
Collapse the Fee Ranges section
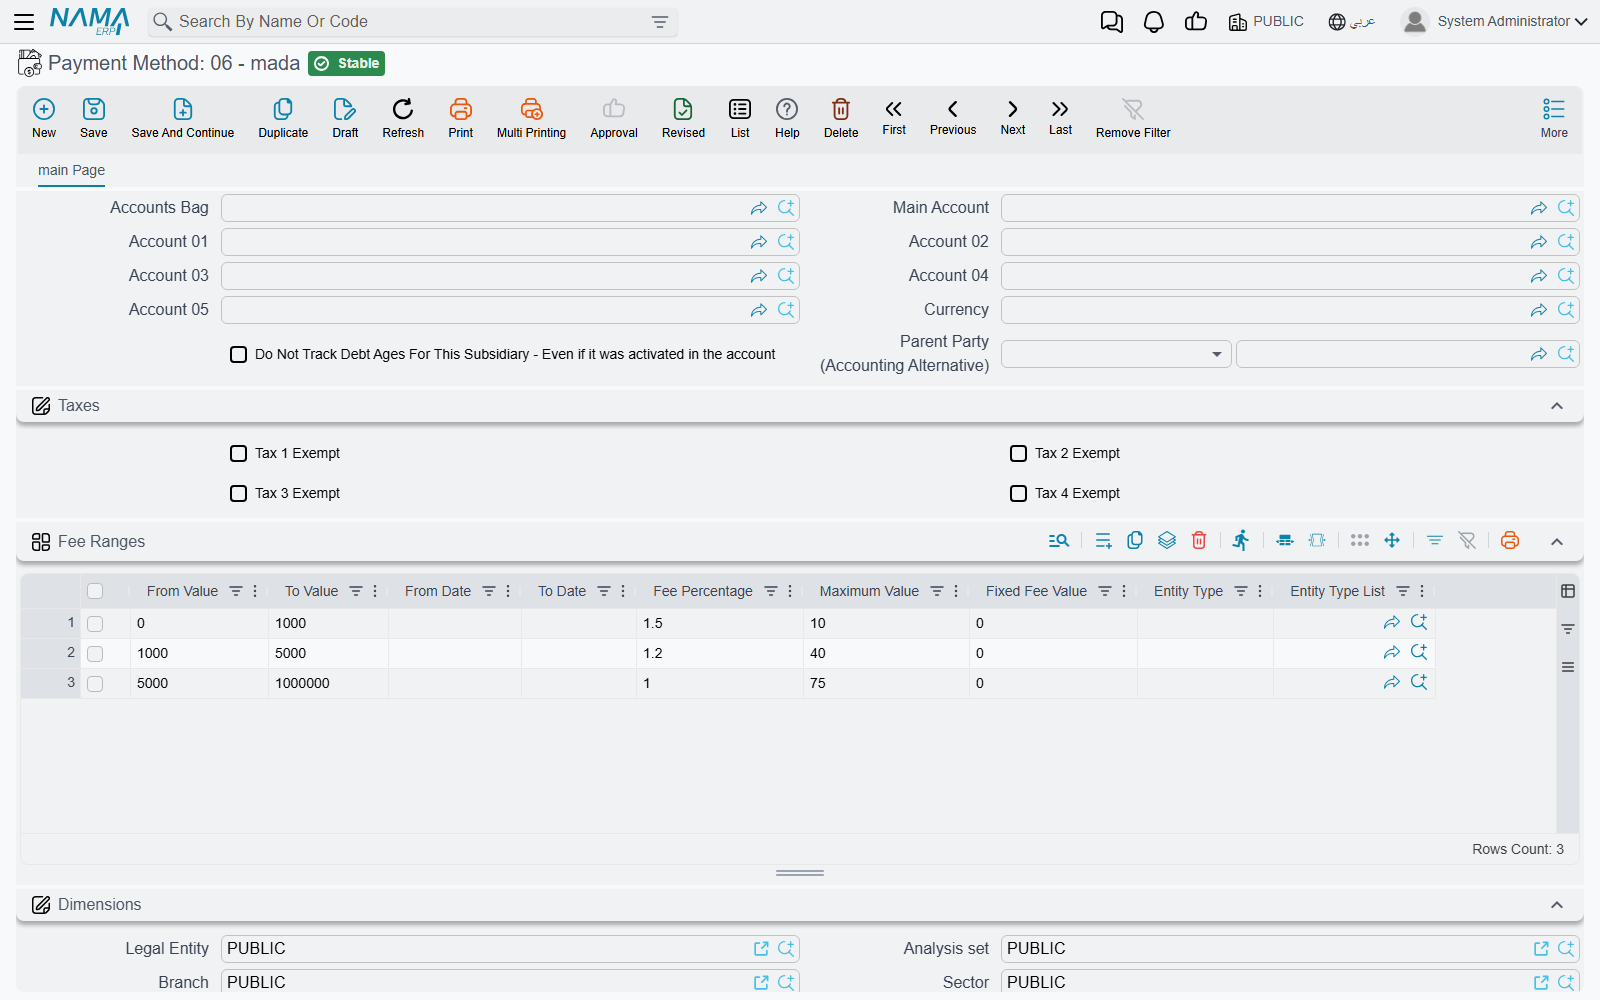(x=1557, y=541)
